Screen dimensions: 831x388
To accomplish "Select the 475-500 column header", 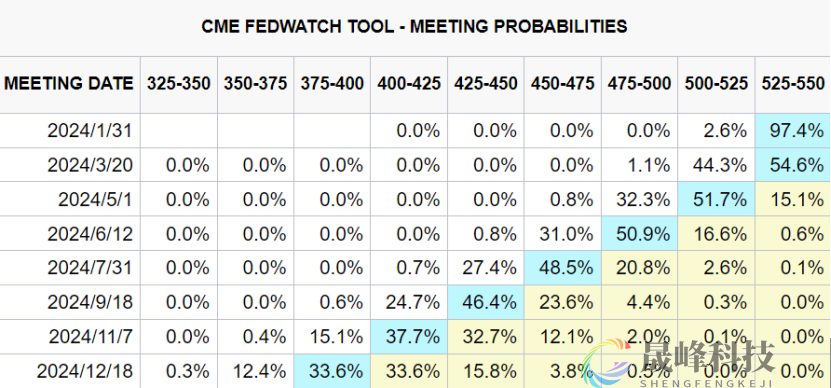I will click(x=640, y=84).
